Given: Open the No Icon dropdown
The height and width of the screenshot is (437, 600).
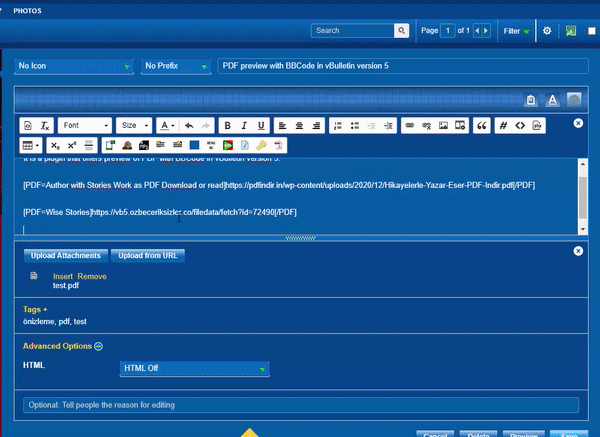Looking at the screenshot, I should [74, 66].
